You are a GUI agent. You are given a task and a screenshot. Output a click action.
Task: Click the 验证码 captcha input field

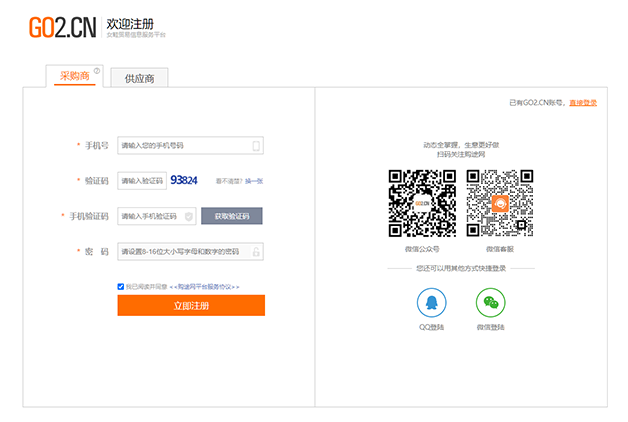click(x=141, y=181)
